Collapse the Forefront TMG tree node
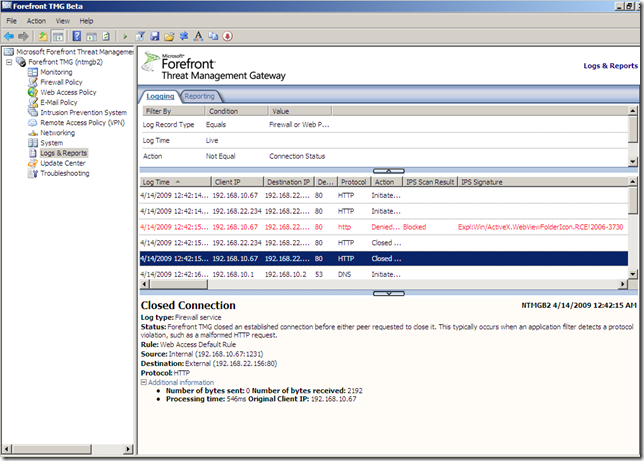This screenshot has height=461, width=644. point(9,62)
